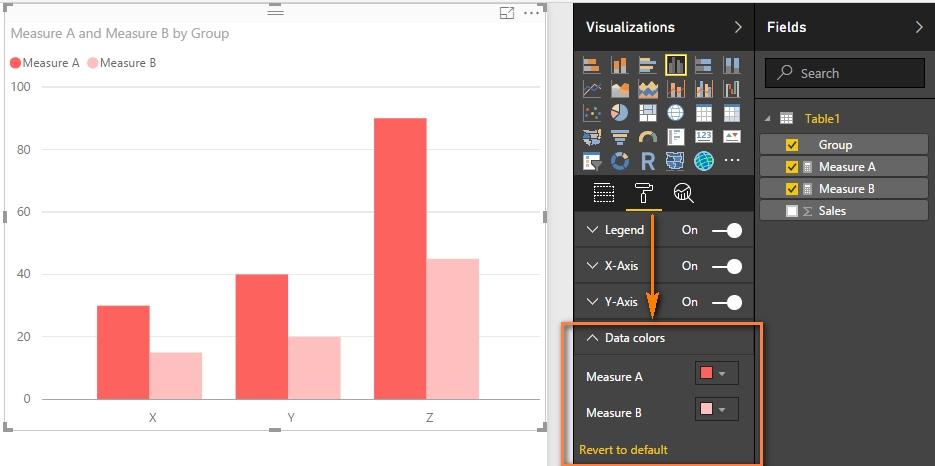Select the 100% stacked column chart visualization
Screen dimensions: 935x466
[732, 65]
